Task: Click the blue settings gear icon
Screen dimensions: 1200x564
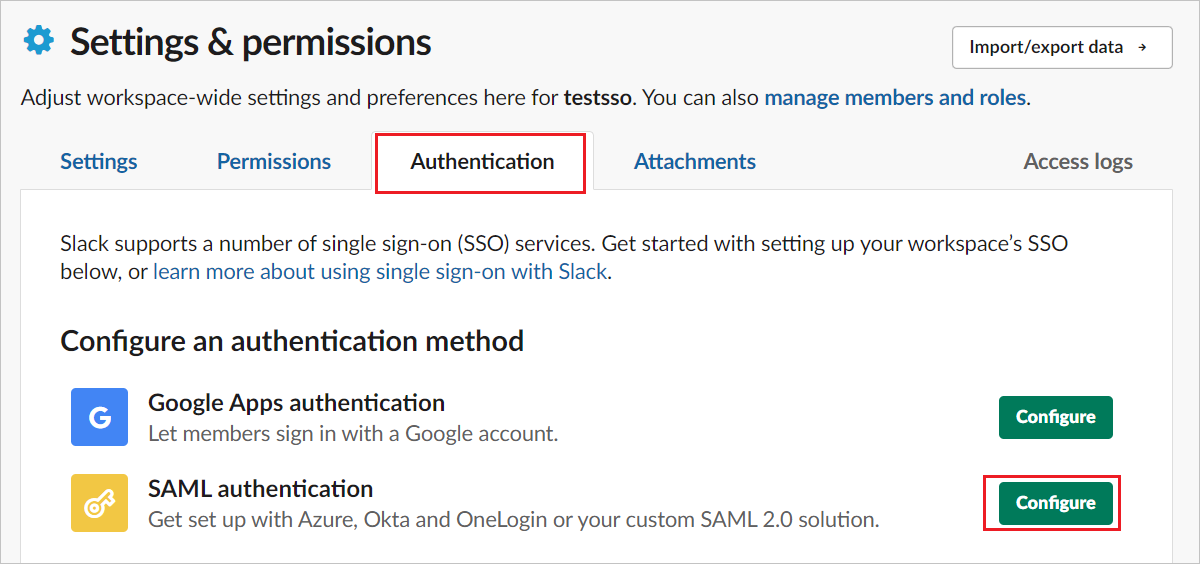Action: pos(39,40)
